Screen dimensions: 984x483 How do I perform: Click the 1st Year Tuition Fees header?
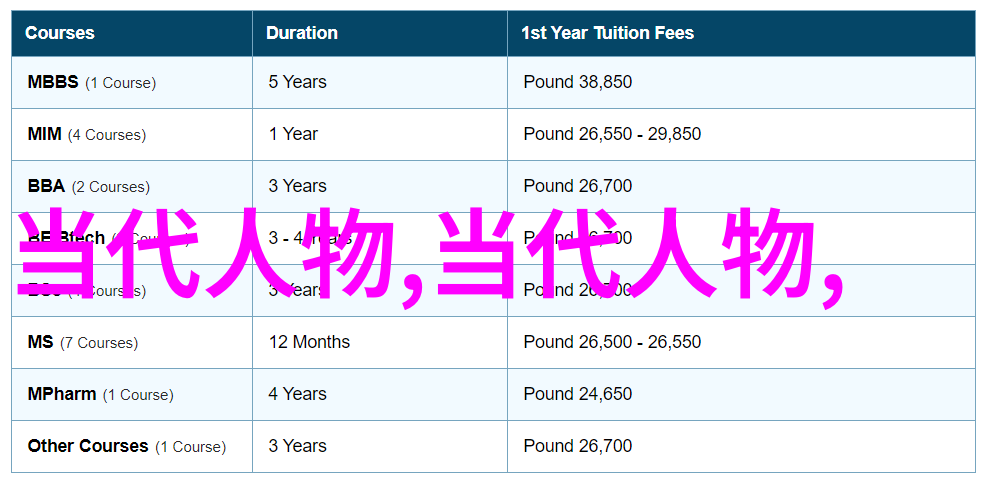[607, 33]
